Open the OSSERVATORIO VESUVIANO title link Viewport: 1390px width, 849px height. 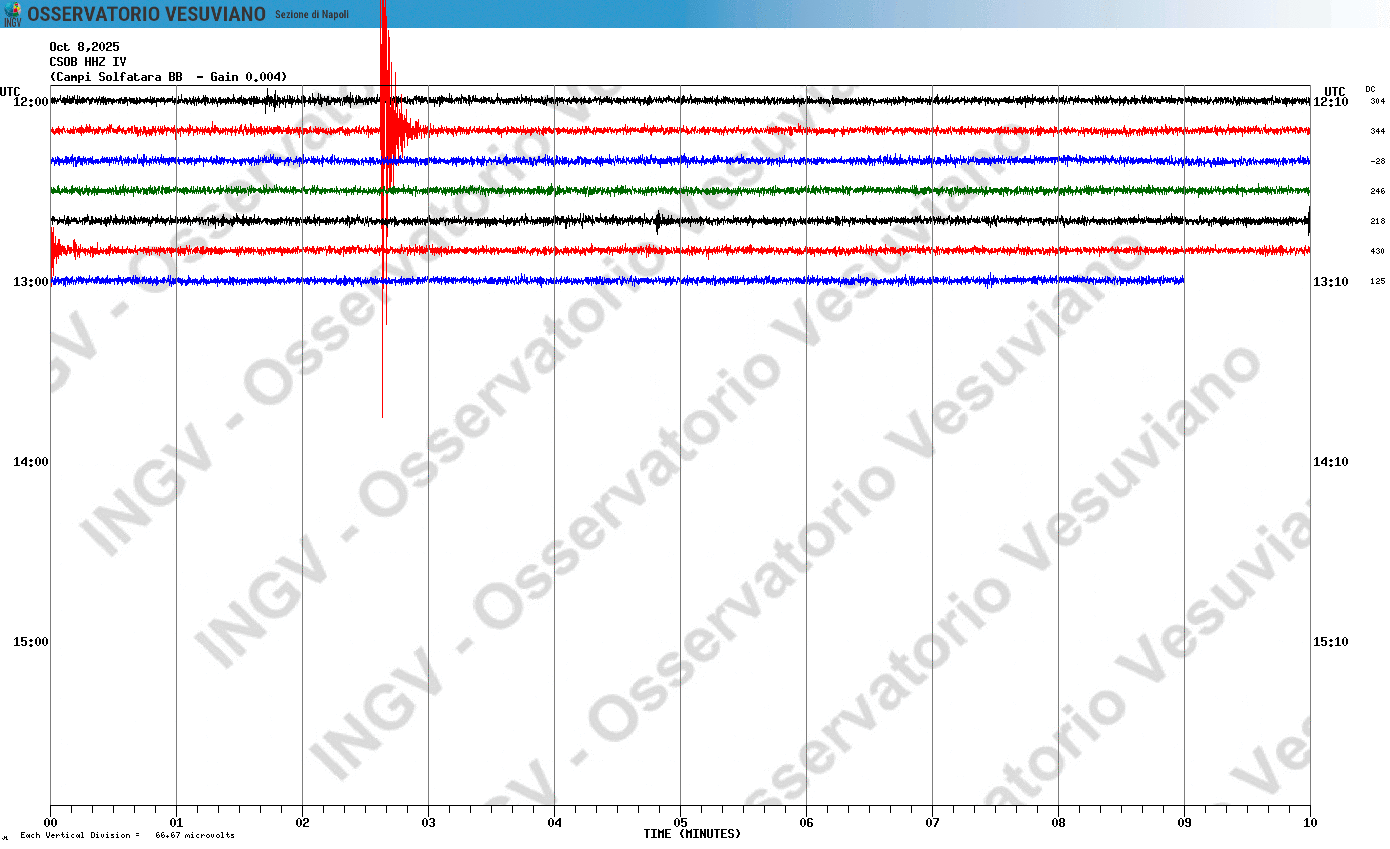point(146,14)
